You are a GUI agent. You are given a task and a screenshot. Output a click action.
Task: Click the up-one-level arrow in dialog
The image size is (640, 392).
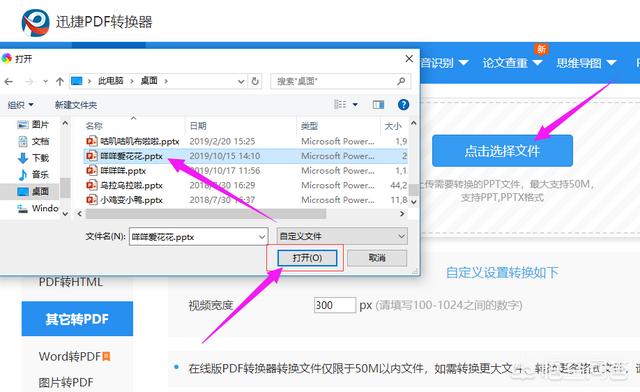pyautogui.click(x=60, y=81)
